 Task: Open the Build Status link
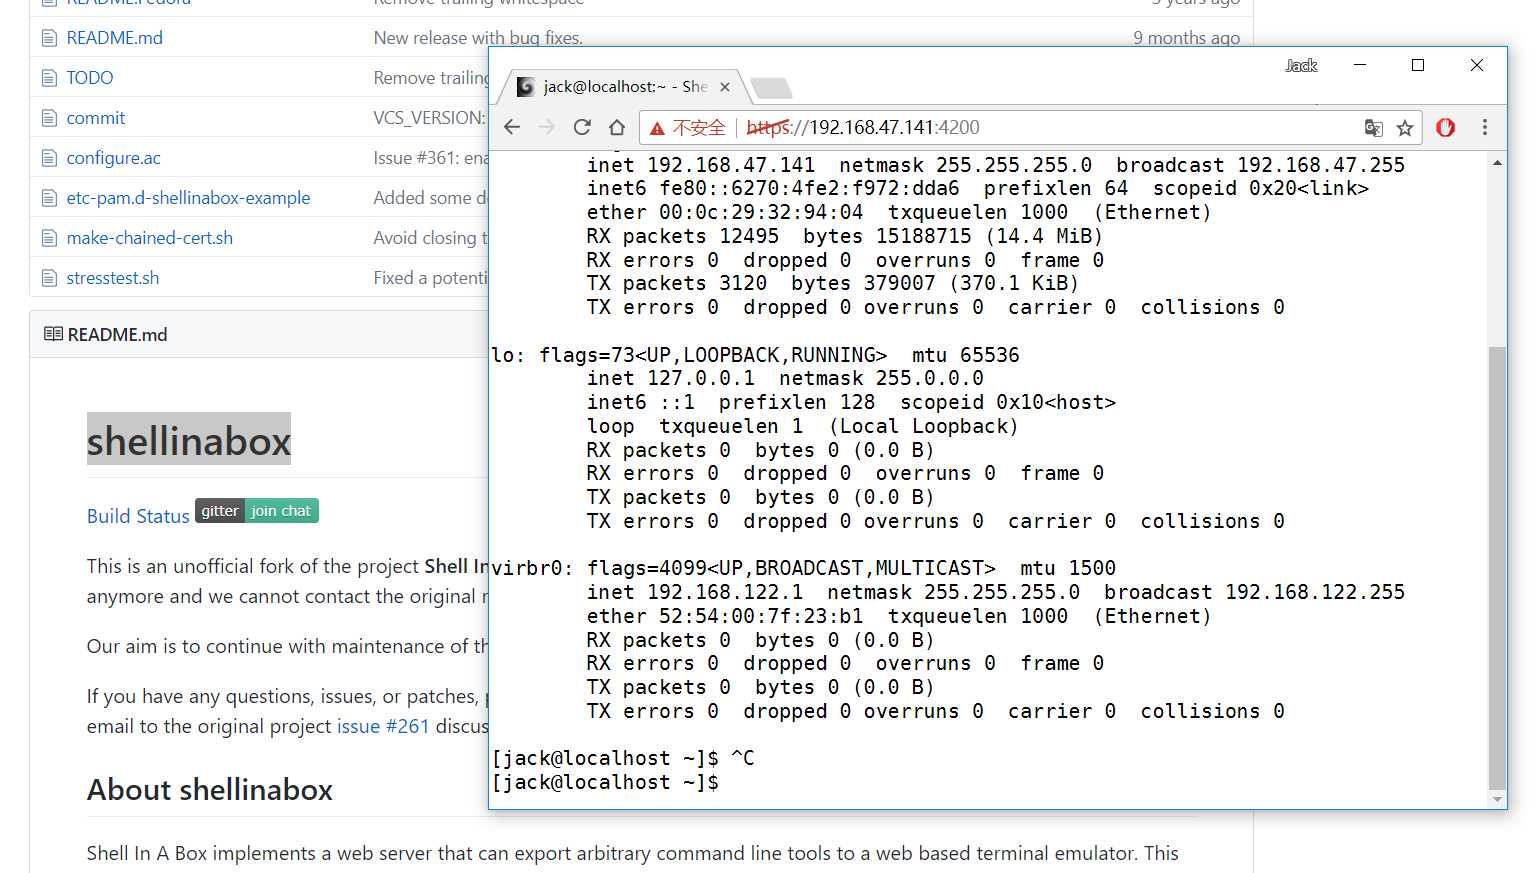click(138, 516)
